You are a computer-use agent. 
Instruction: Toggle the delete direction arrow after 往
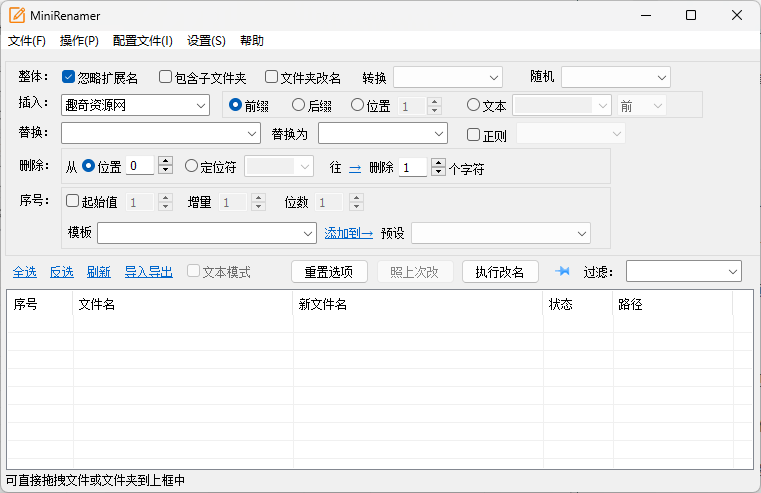point(354,168)
